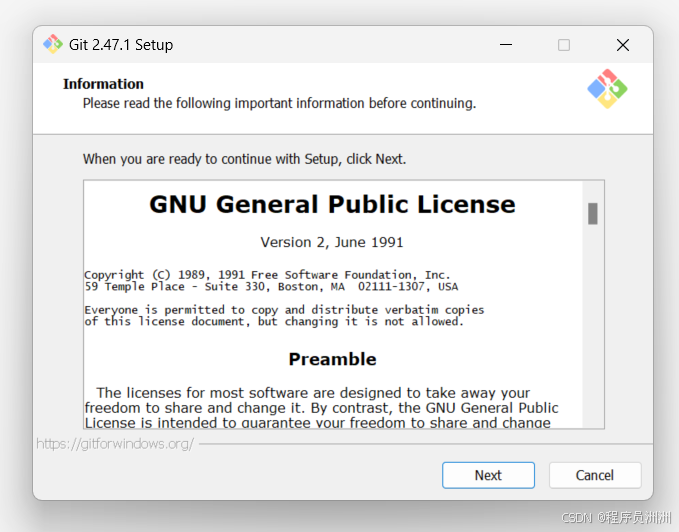This screenshot has width=679, height=532.
Task: Click the 'Everyone is permitted to copy' line
Action: (284, 310)
